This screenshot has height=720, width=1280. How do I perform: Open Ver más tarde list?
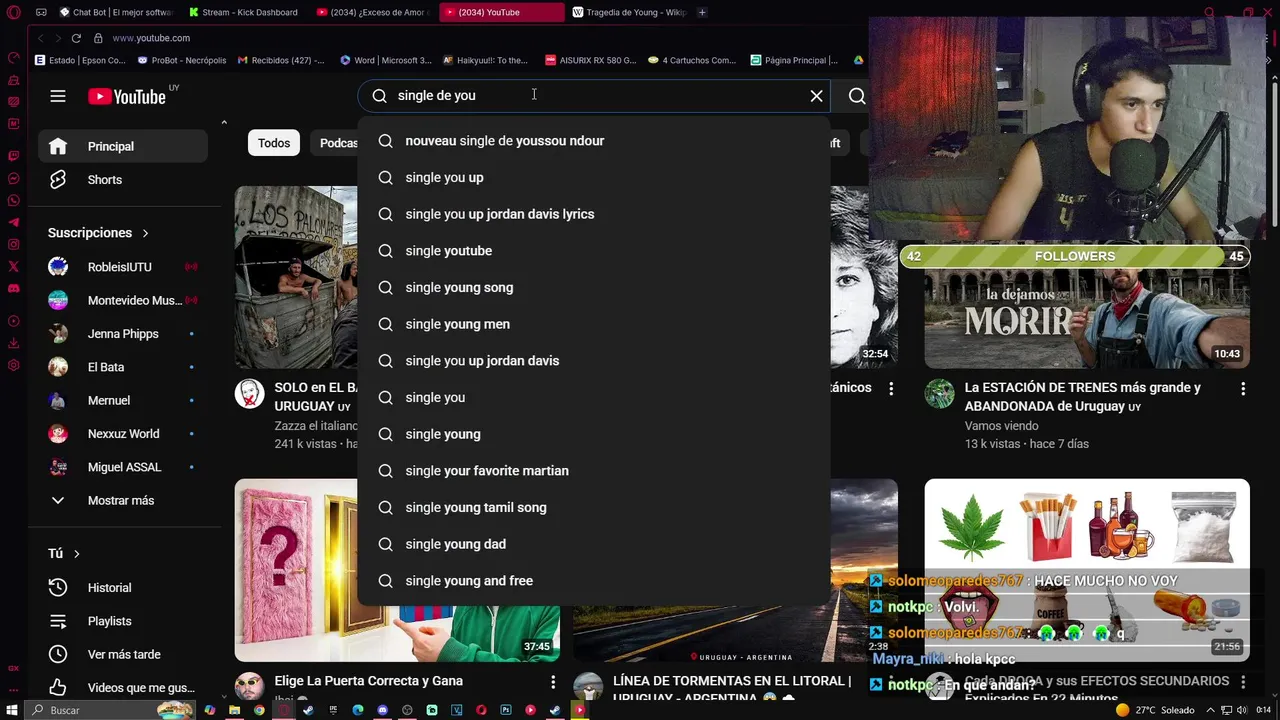click(x=123, y=654)
